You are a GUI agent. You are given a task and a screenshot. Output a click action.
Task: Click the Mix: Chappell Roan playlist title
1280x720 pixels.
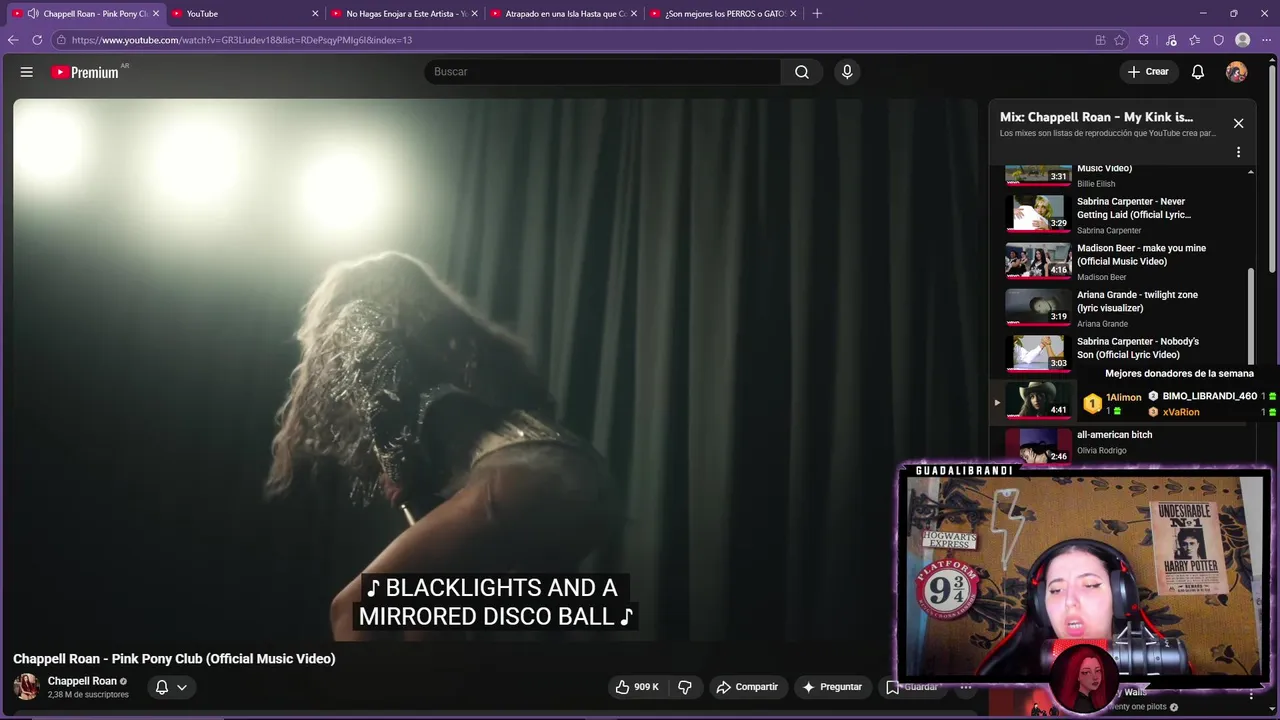(x=1096, y=117)
